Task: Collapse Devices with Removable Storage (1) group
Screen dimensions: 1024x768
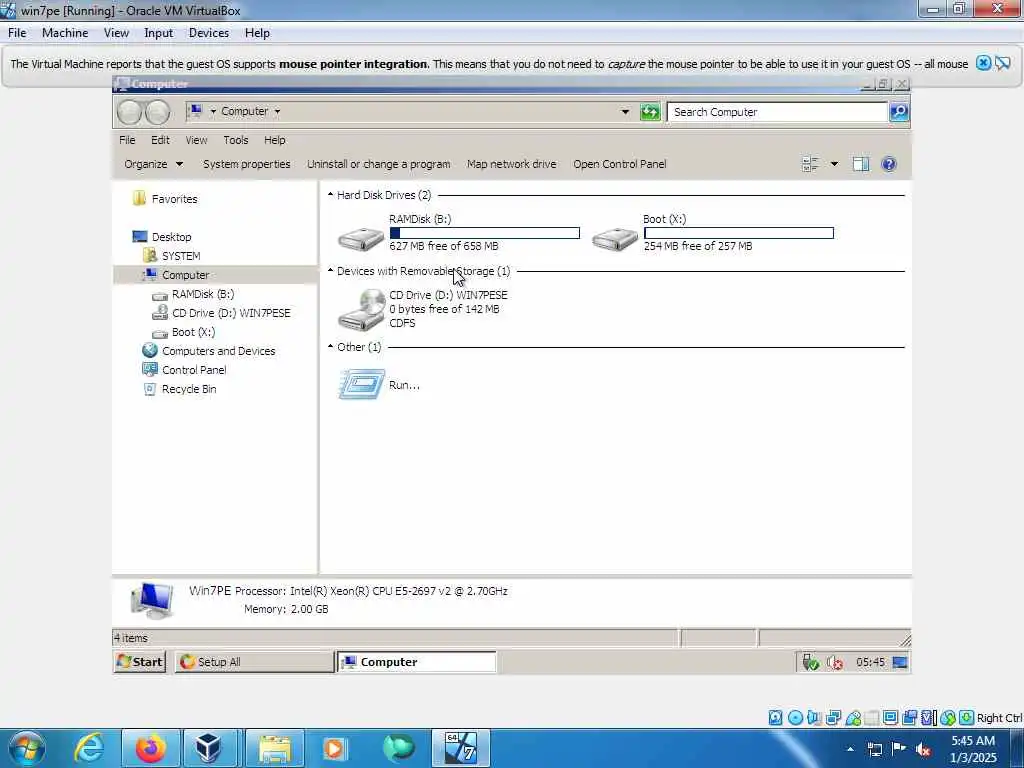Action: (x=330, y=270)
